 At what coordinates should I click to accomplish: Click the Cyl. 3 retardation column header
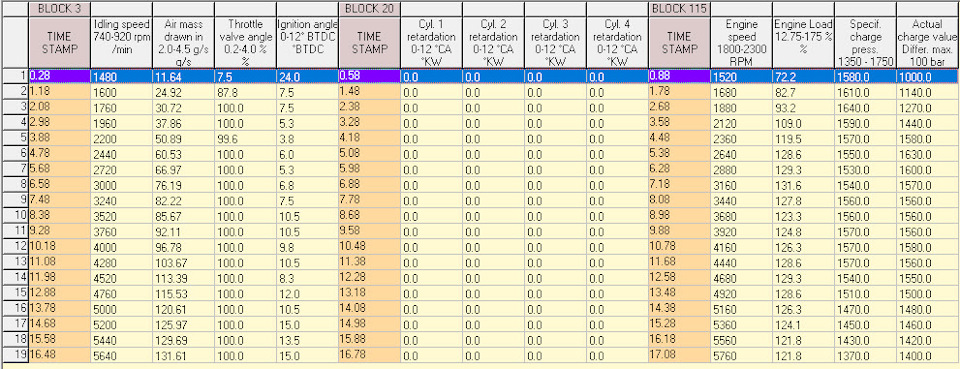(555, 42)
